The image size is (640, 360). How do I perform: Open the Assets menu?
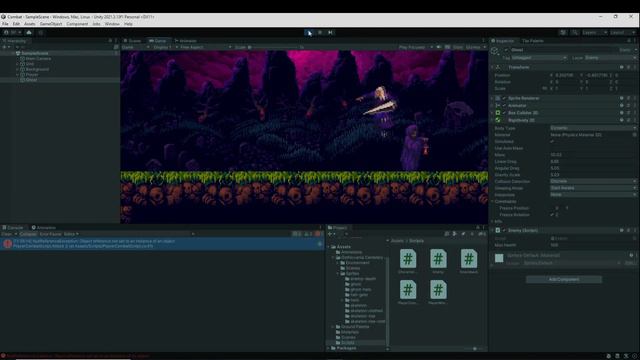pyautogui.click(x=29, y=24)
